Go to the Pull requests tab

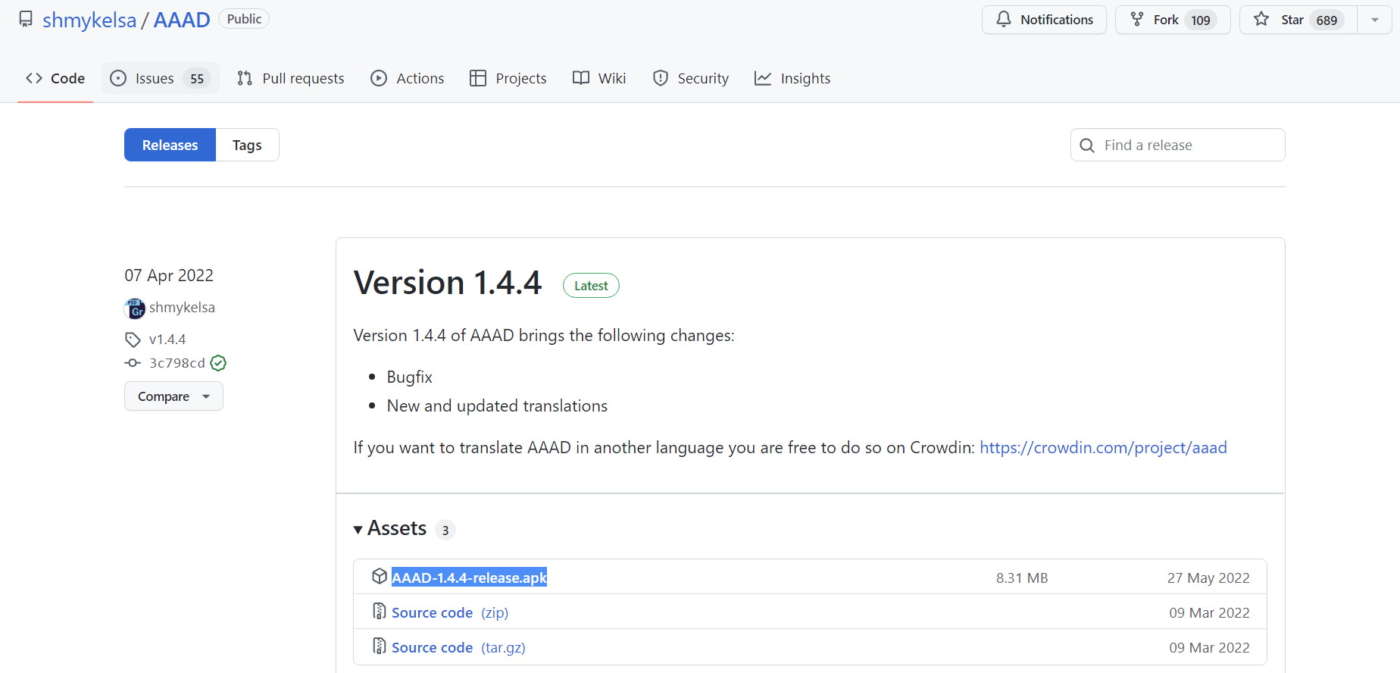(x=290, y=78)
